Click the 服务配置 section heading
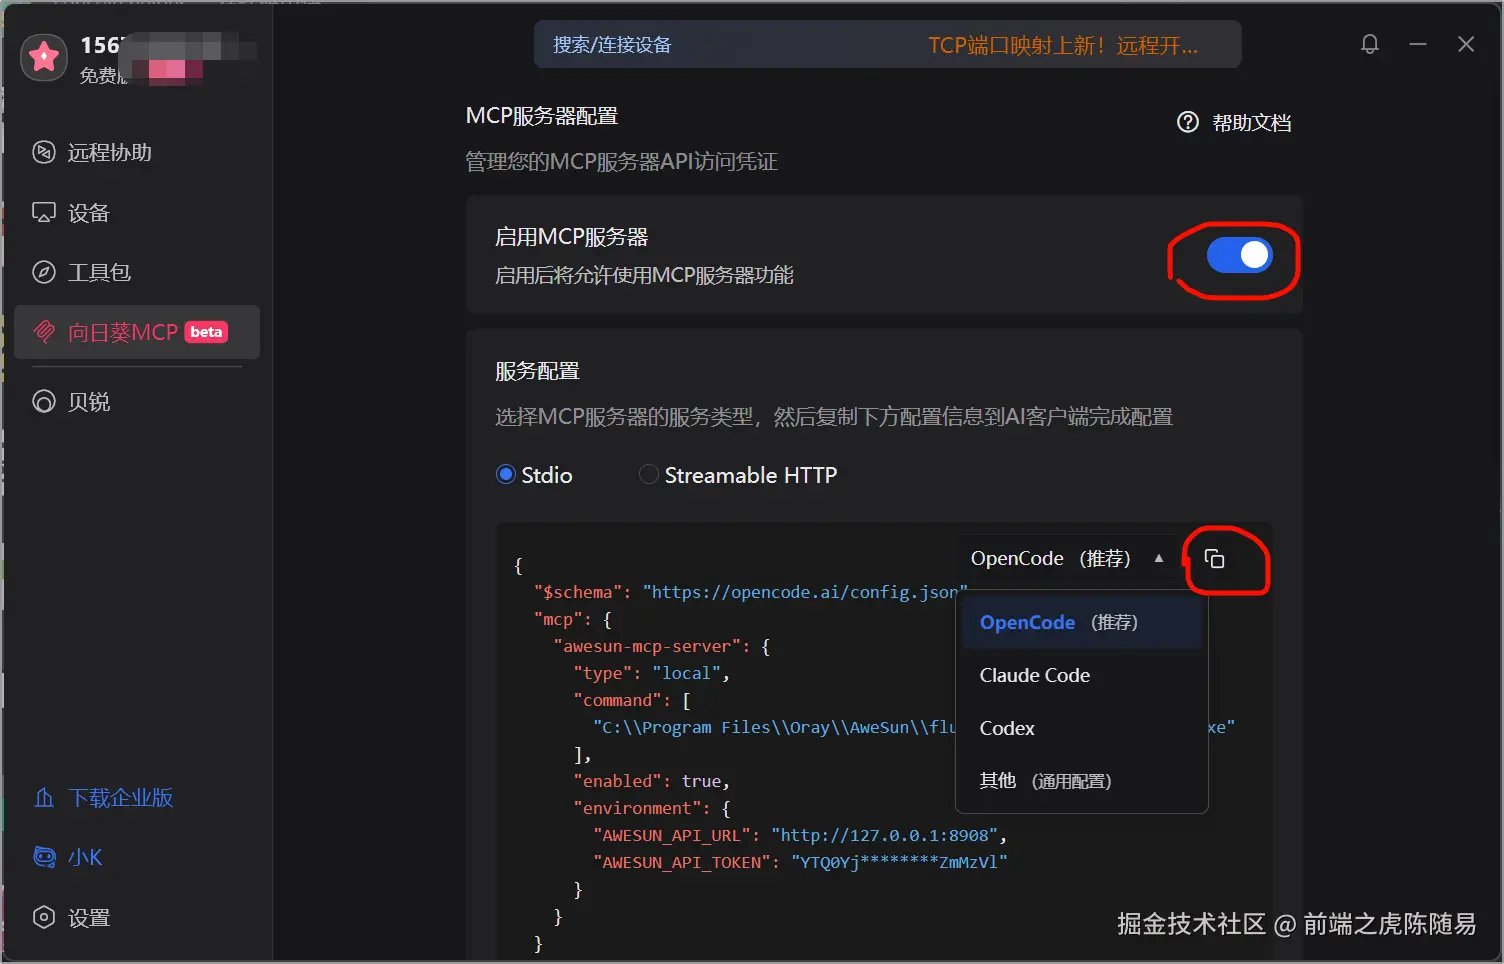Image resolution: width=1504 pixels, height=964 pixels. (x=538, y=371)
